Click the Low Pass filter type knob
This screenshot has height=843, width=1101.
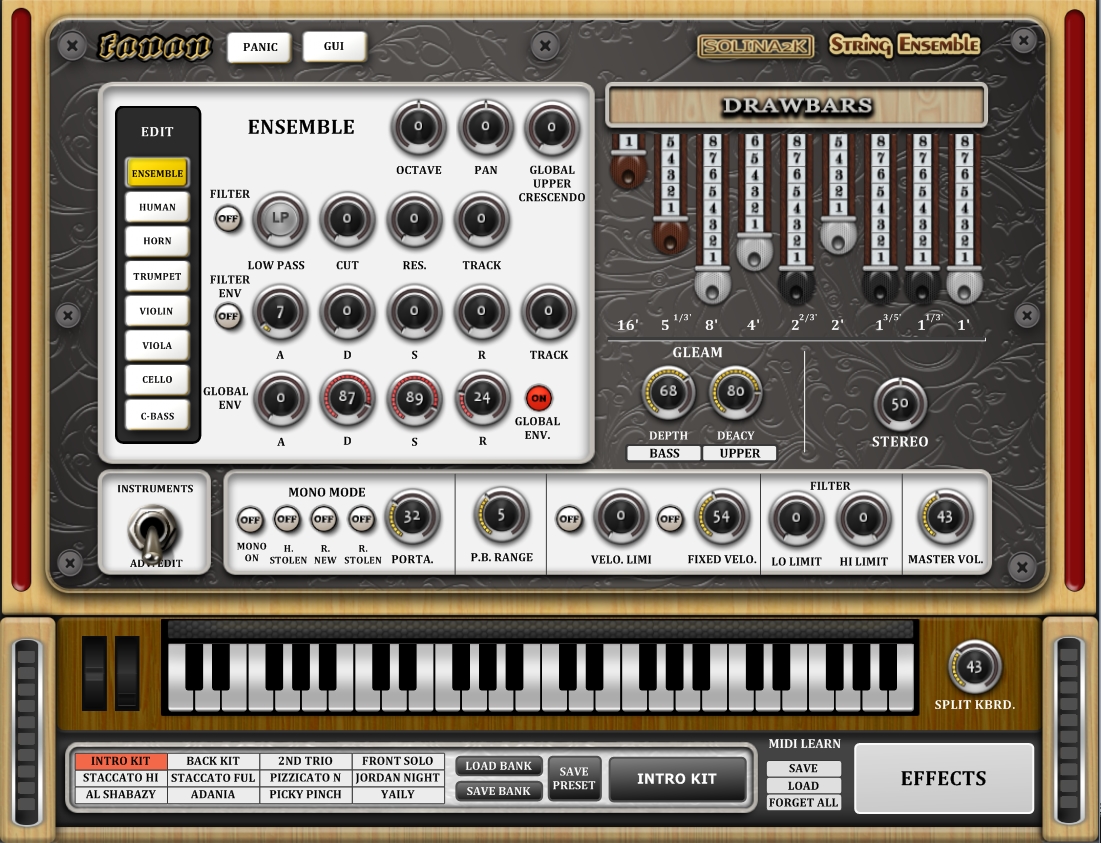coord(280,220)
